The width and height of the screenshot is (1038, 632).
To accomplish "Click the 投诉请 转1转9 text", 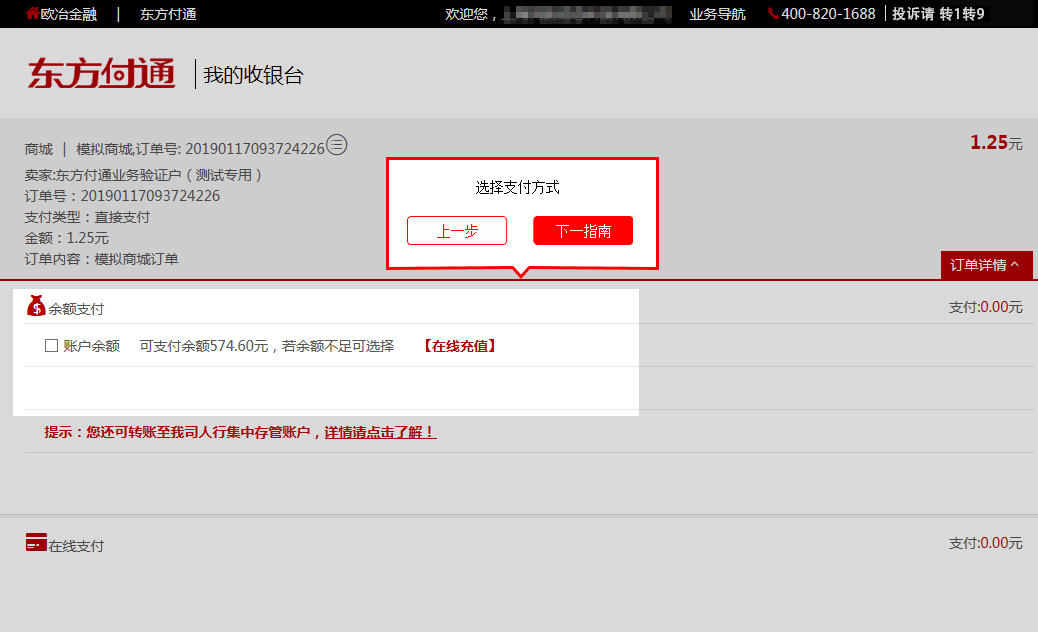I will coord(938,14).
